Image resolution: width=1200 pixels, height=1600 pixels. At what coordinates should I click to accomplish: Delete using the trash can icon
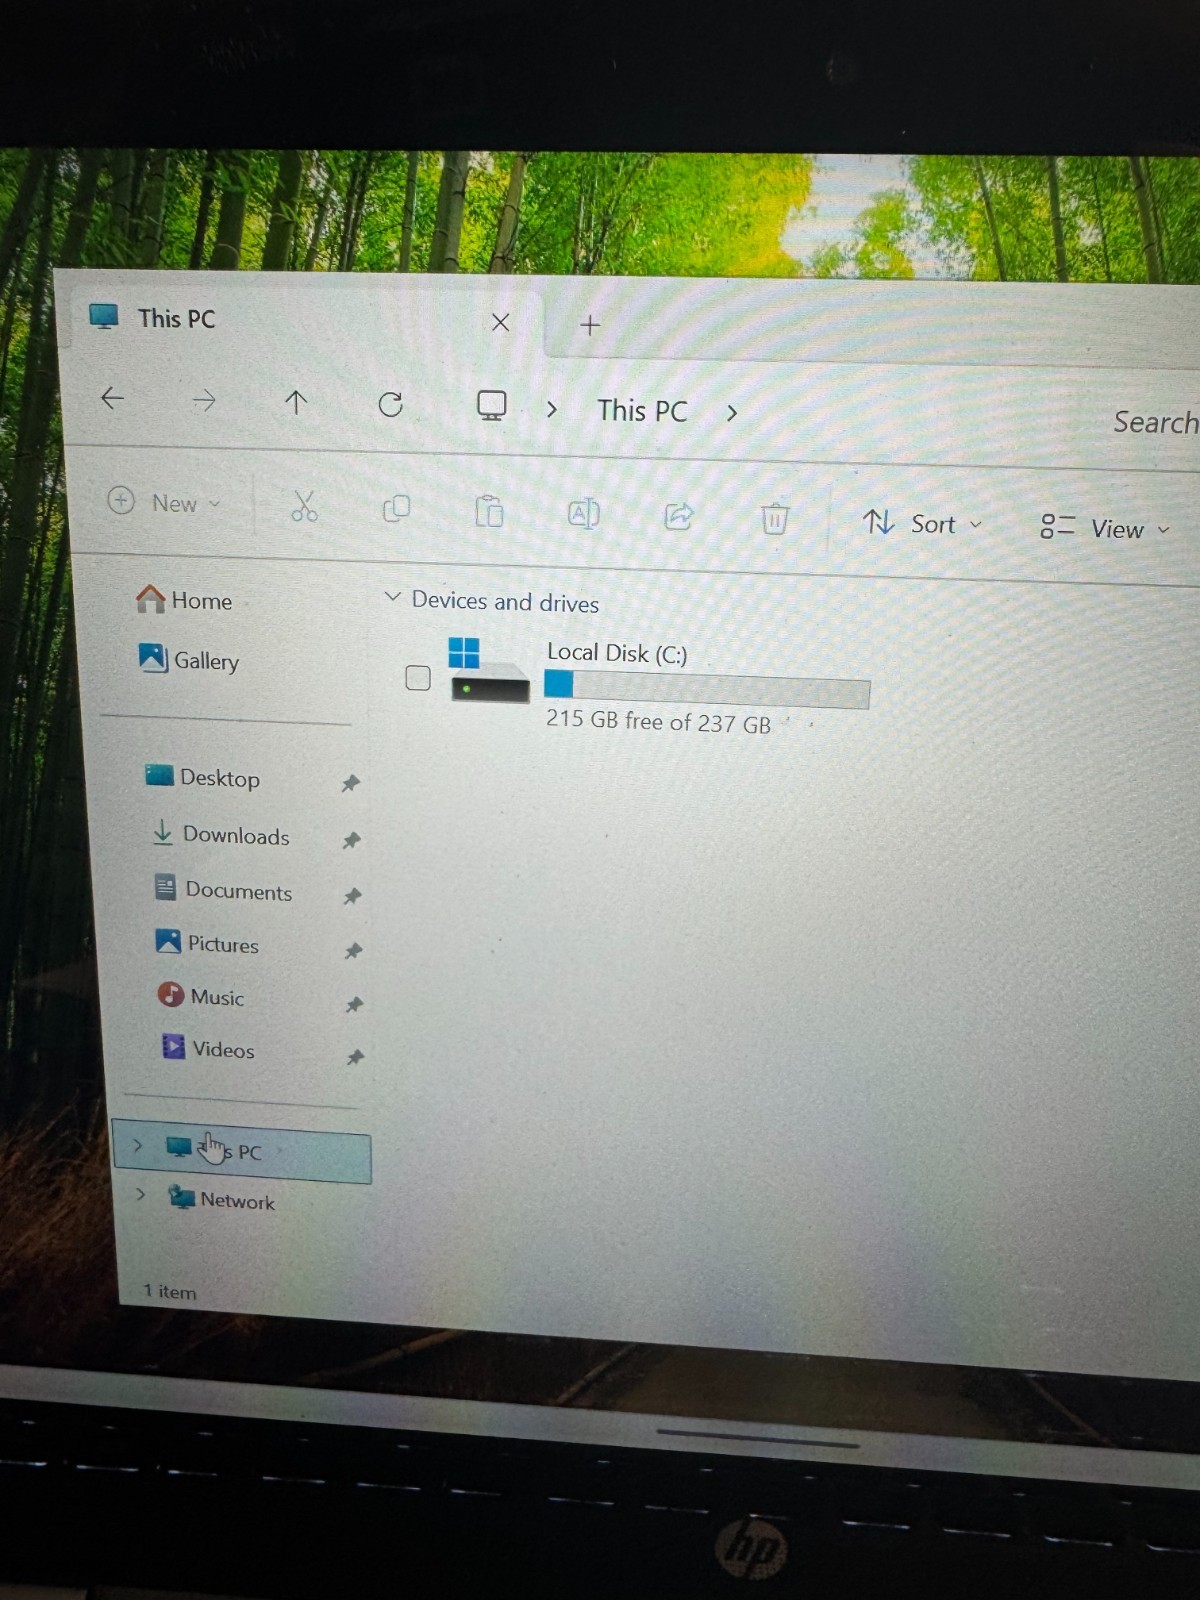[775, 518]
